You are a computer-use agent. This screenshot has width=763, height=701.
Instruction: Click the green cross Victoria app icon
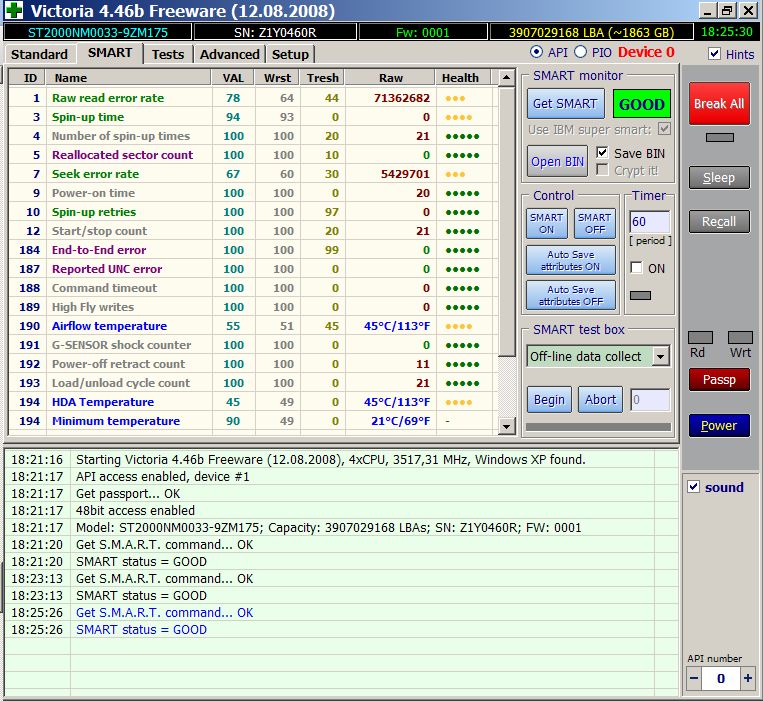14,10
